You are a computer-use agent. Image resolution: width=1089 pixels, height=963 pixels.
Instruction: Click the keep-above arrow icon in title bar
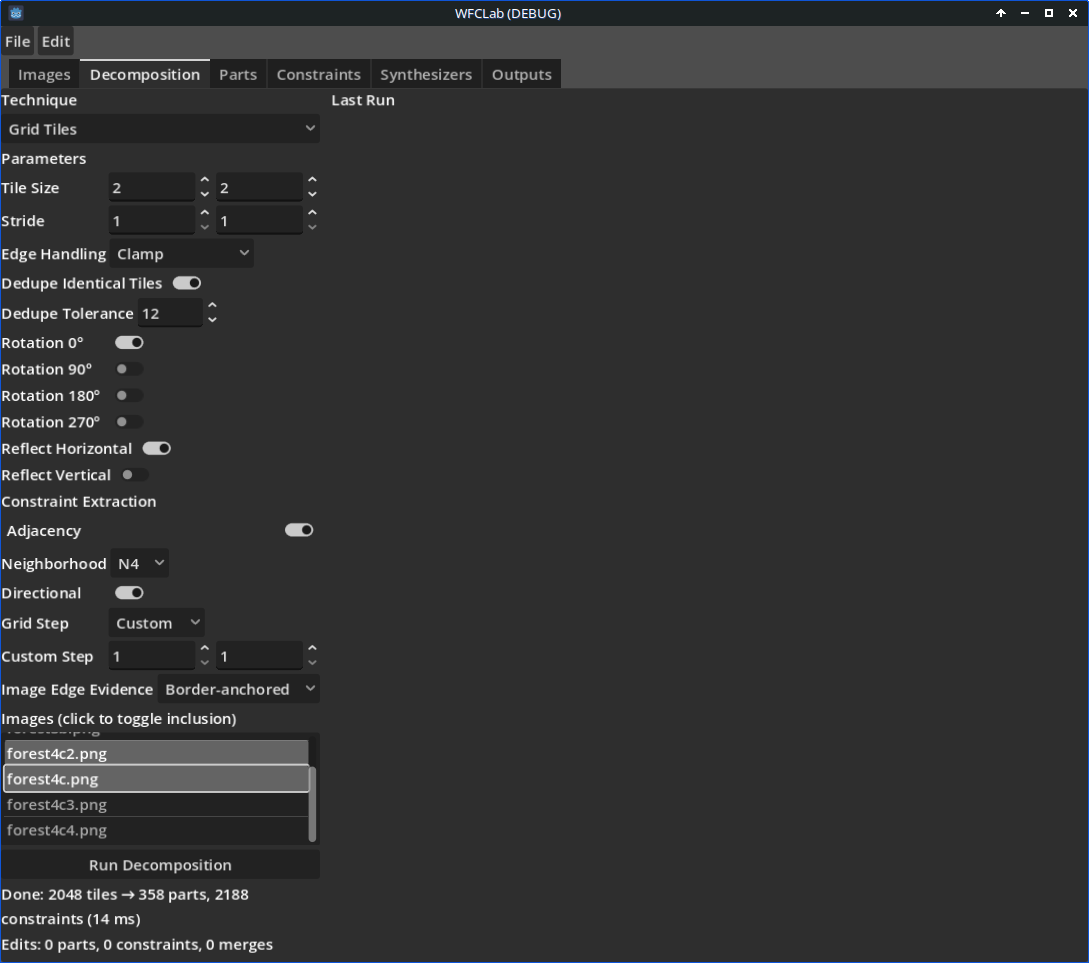pyautogui.click(x=1001, y=13)
